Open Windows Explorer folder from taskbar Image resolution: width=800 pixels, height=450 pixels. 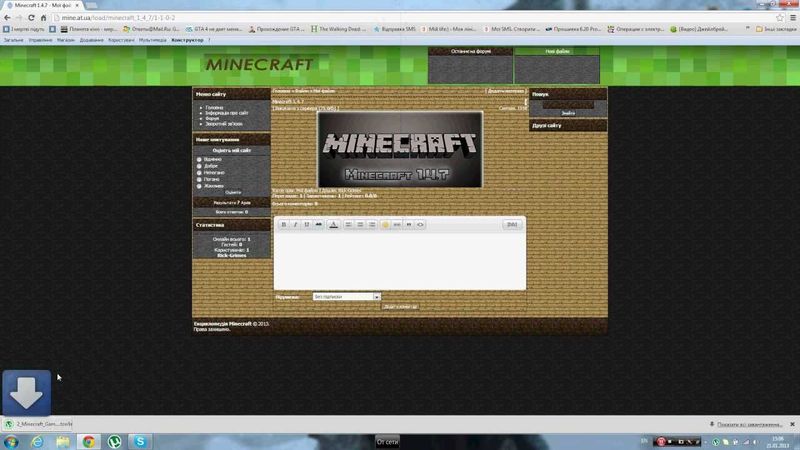(x=63, y=442)
